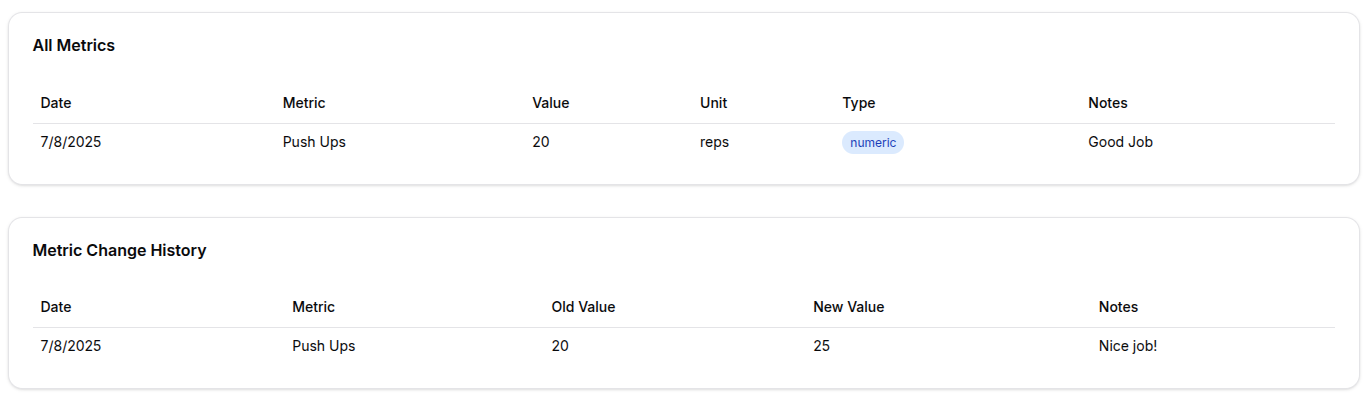Click the Metric Change History heading
Screen dimensions: 1369x401
click(119, 251)
